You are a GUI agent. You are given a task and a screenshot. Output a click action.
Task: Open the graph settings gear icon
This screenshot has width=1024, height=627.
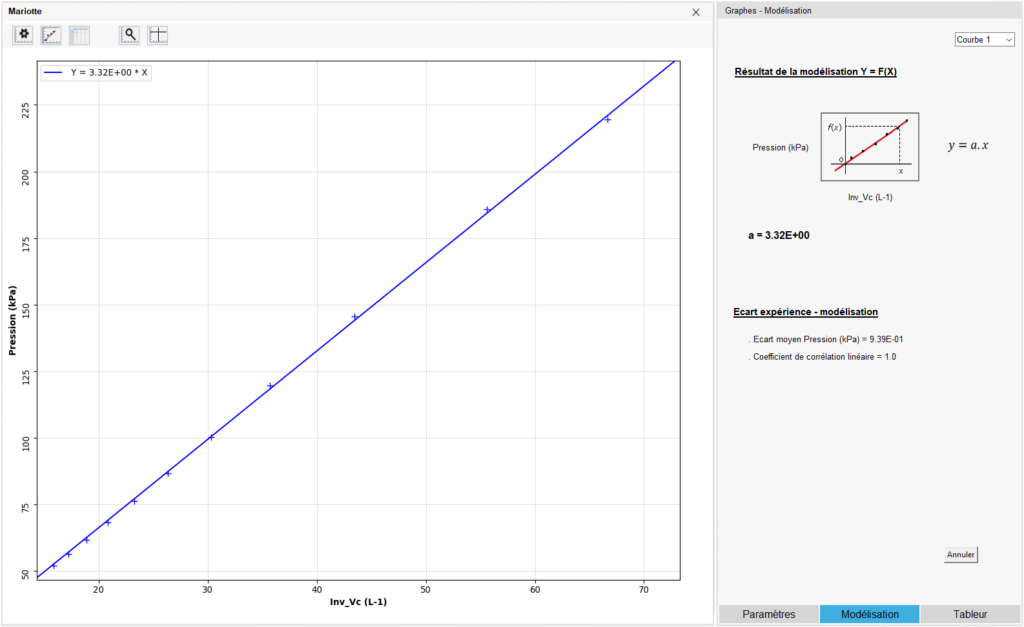tap(24, 35)
